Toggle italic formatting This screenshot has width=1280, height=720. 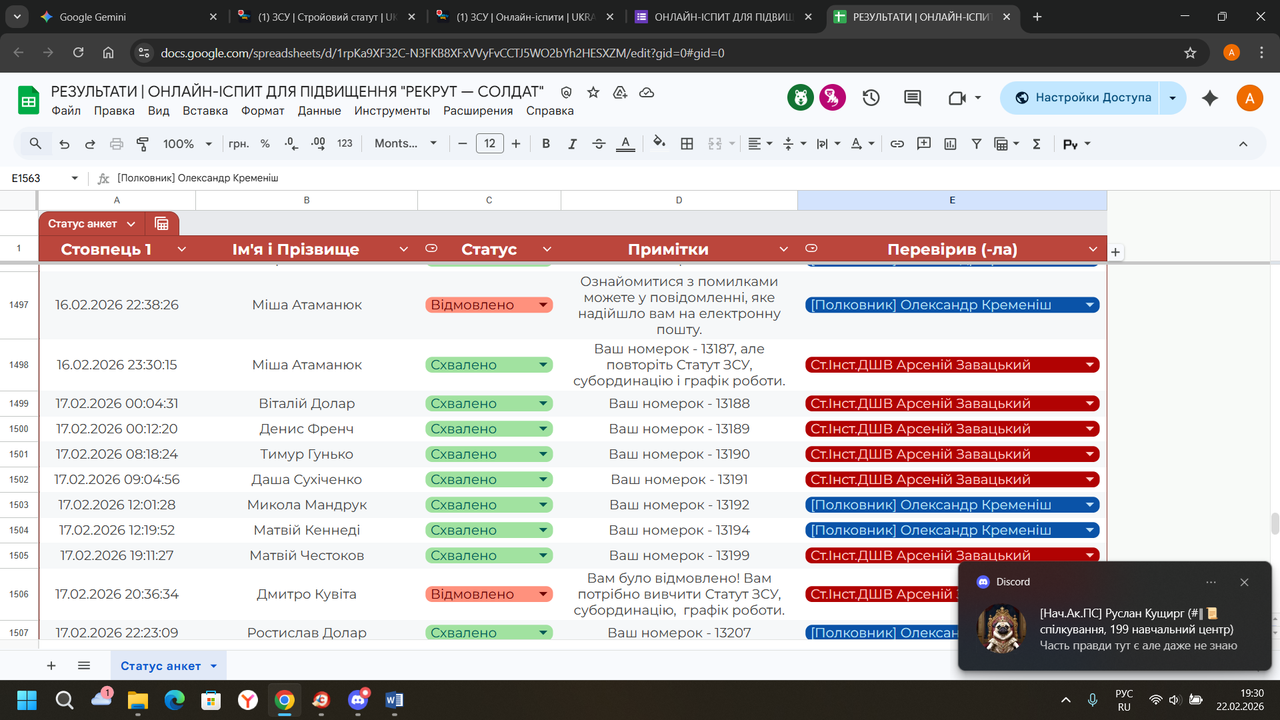(x=572, y=144)
